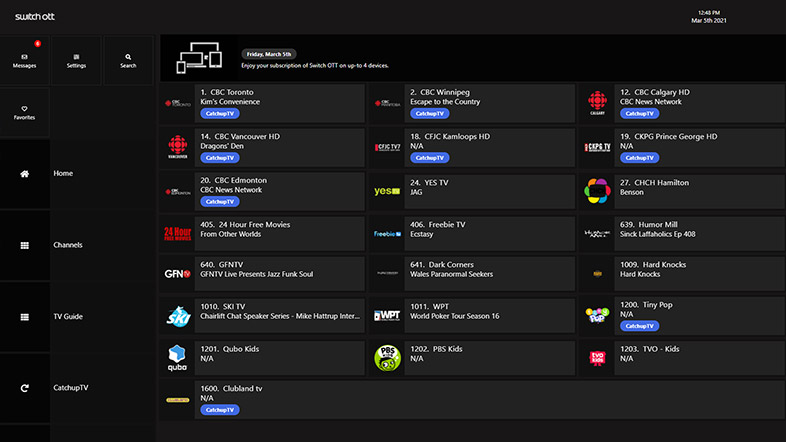Open Favorites heart icon
Screen dimensions: 786x442
coord(24,108)
